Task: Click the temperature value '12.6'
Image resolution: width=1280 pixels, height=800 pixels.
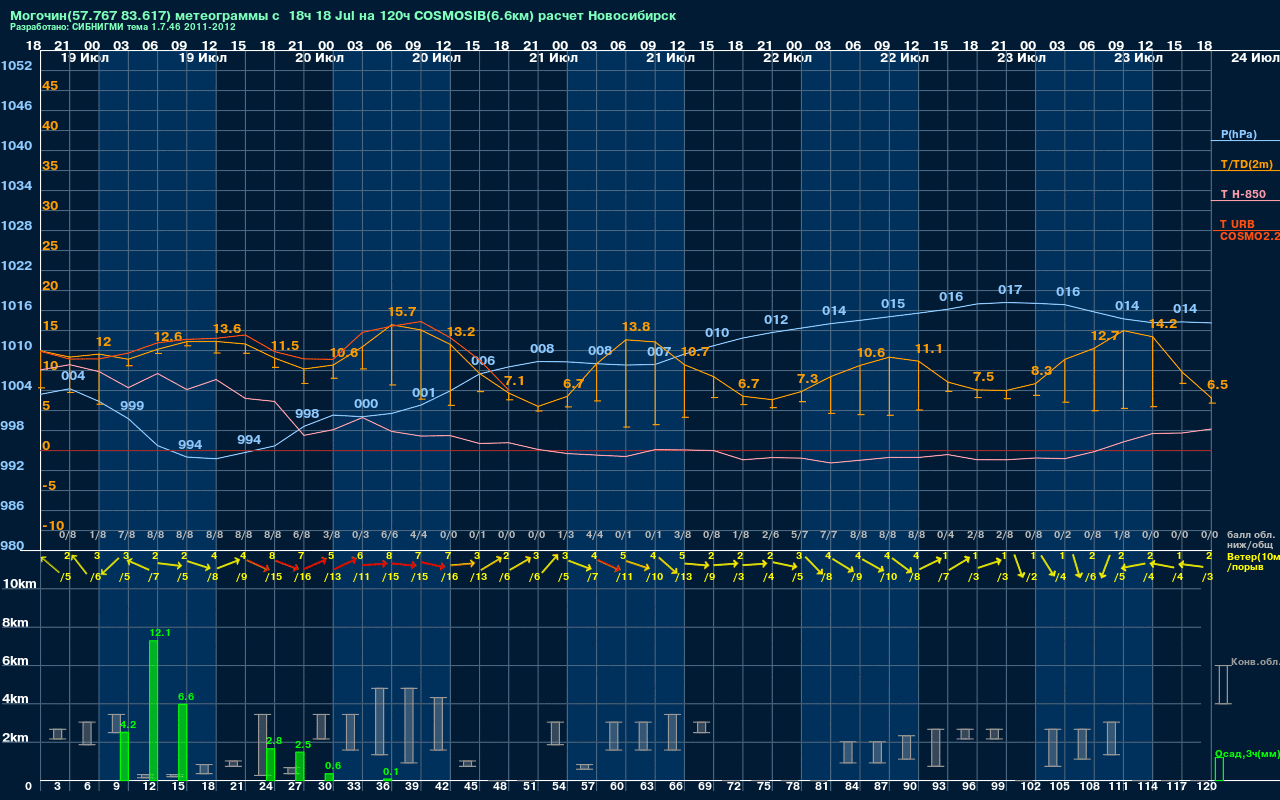Action: (168, 337)
